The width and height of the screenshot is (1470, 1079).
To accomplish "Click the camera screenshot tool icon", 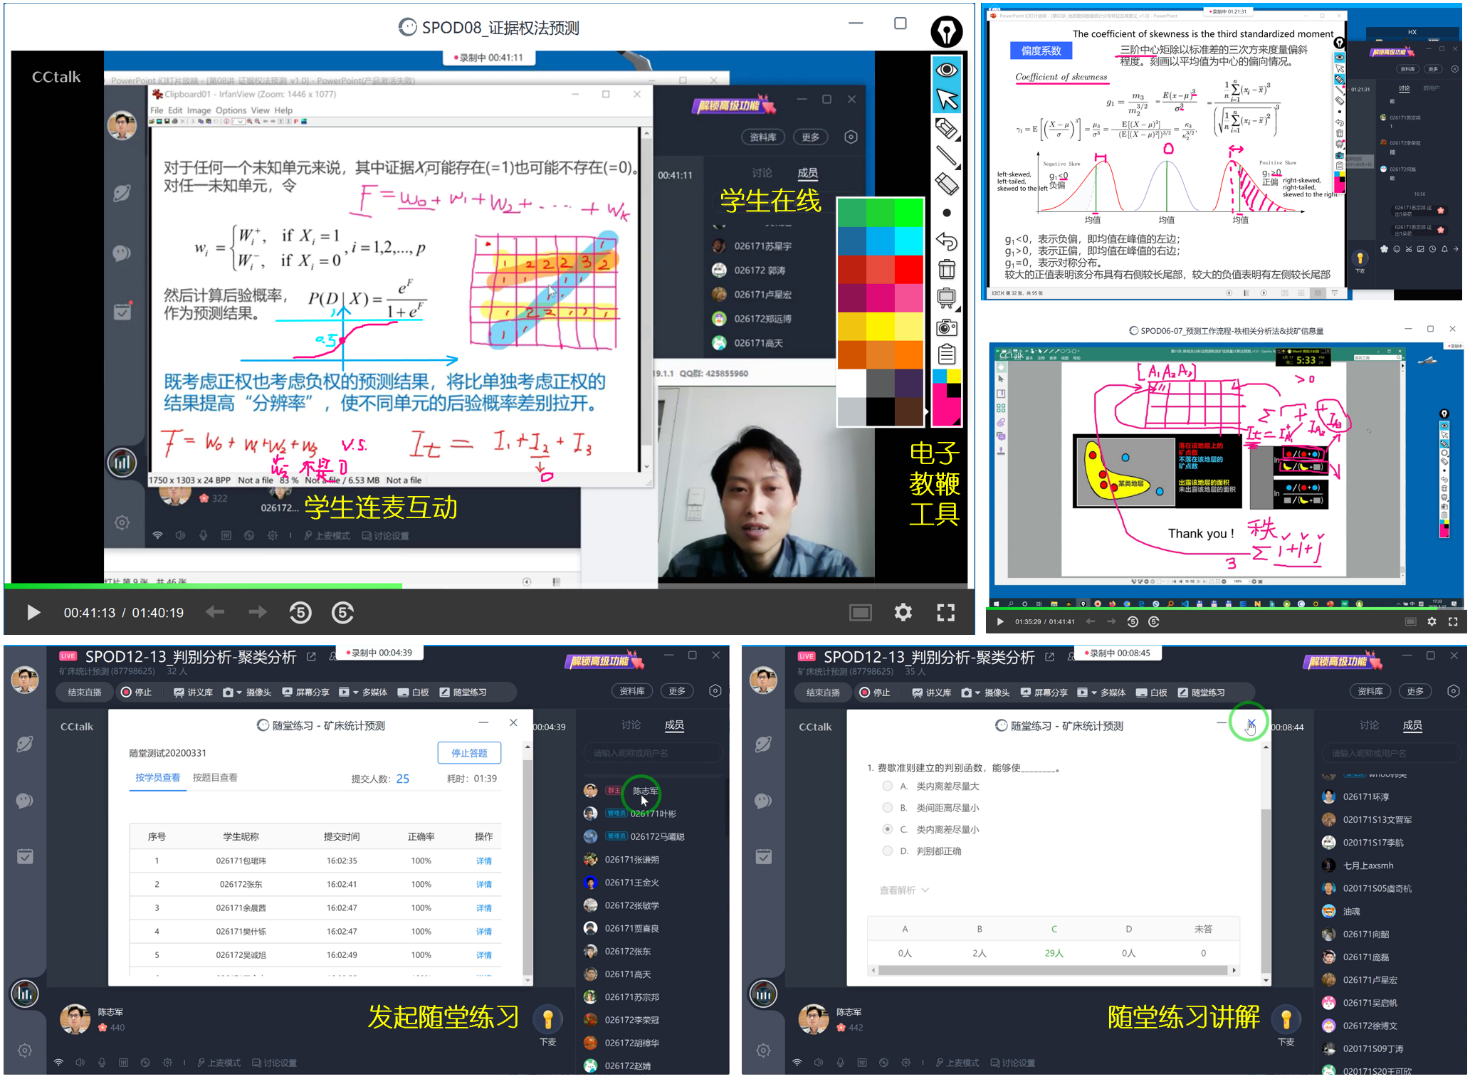I will coord(946,327).
